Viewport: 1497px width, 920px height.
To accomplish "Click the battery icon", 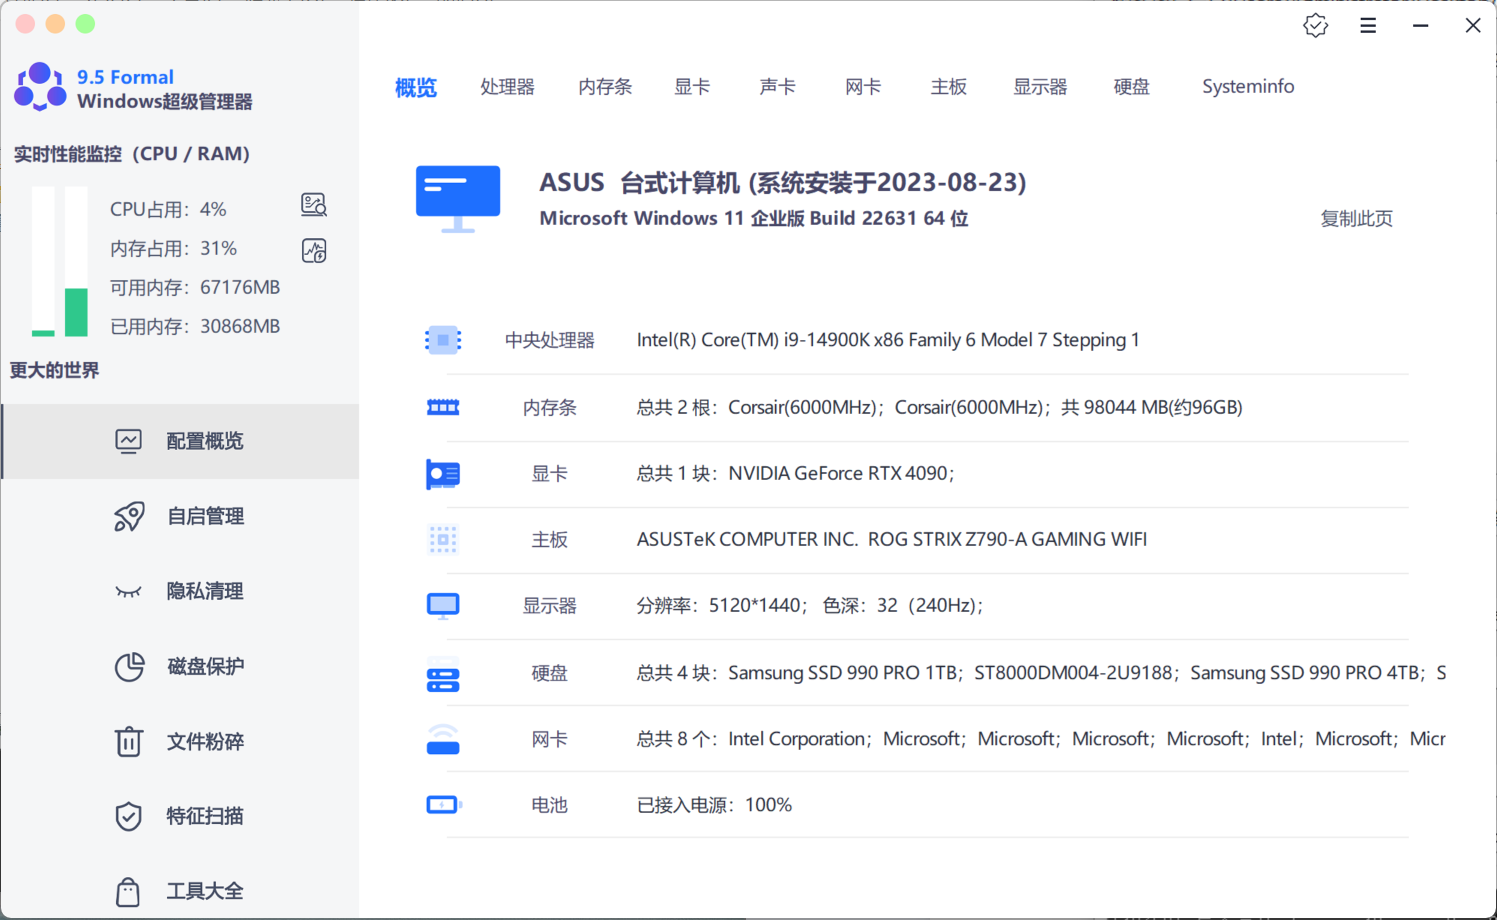I will coord(443,805).
